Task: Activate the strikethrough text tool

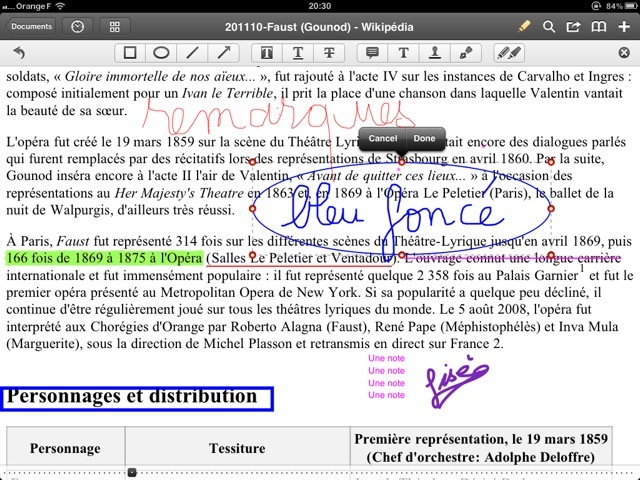Action: [x=328, y=52]
